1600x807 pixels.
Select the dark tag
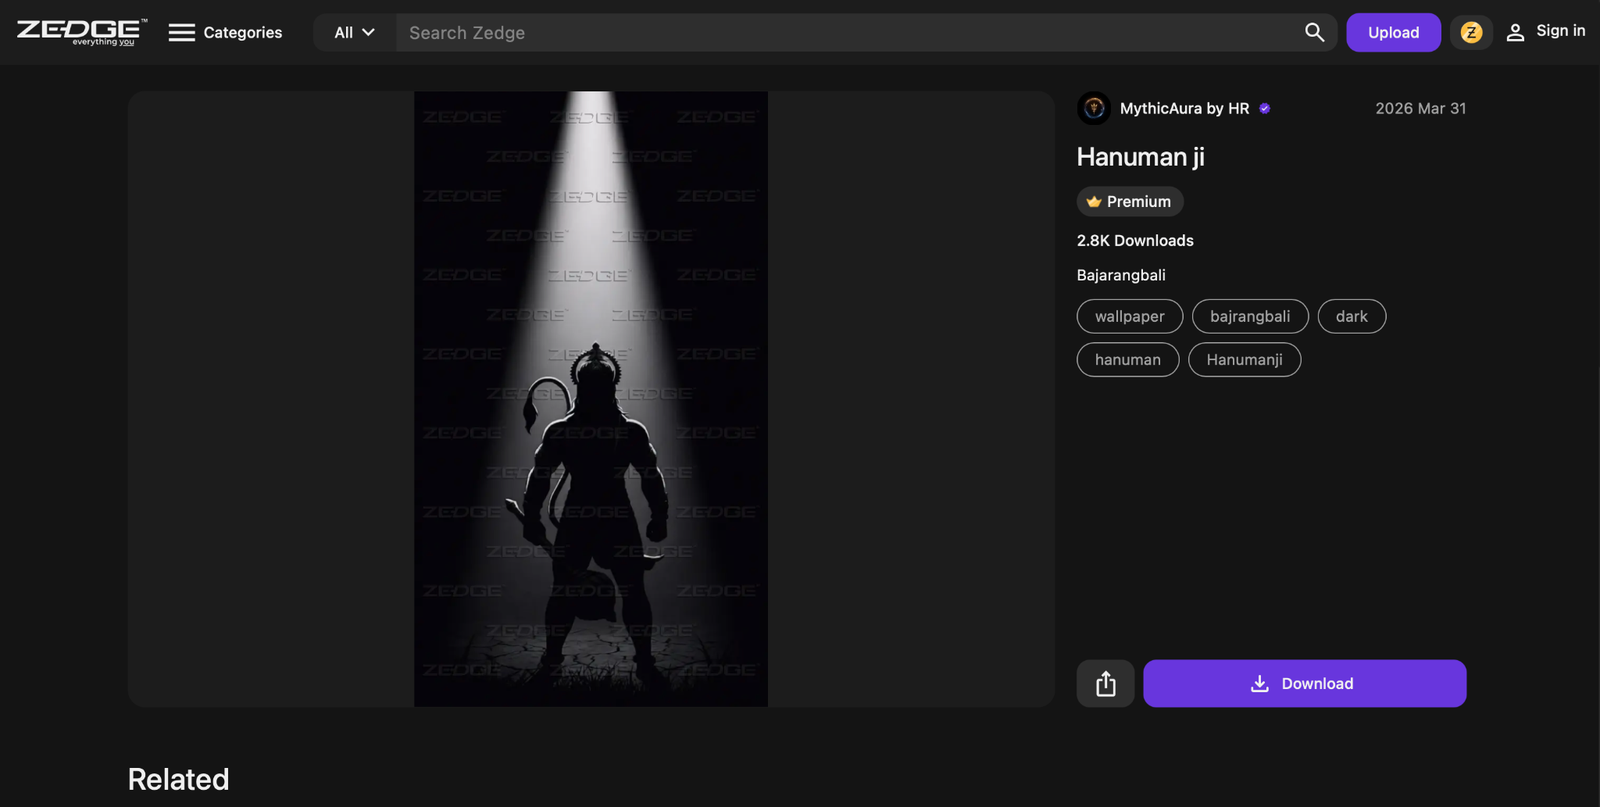click(1352, 316)
